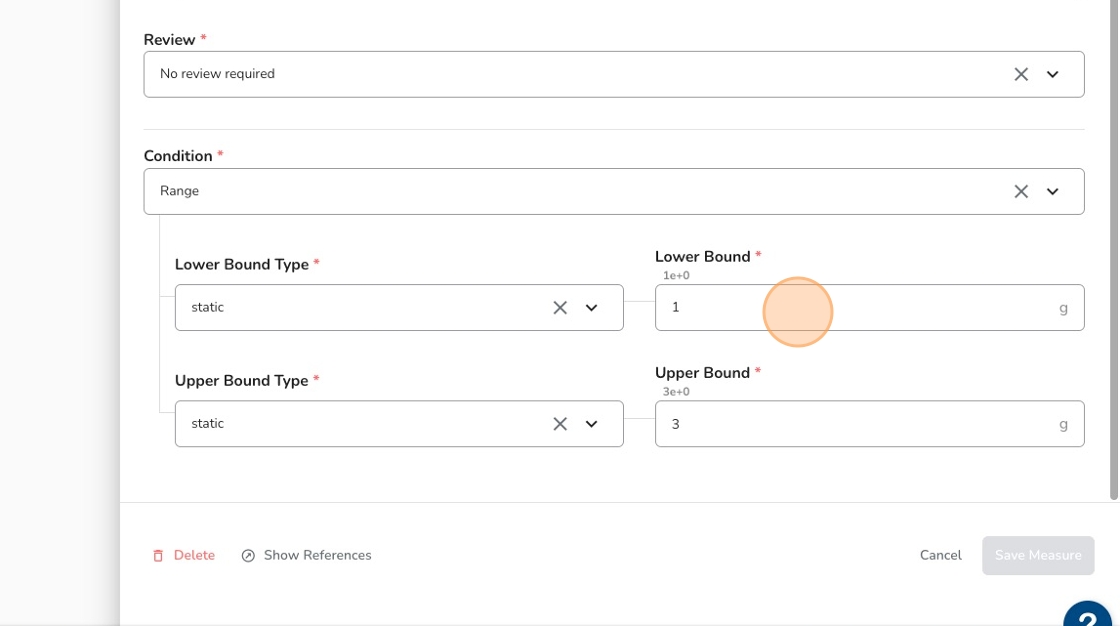1120x626 pixels.
Task: Clear the Lower Bound Type selection
Action: coord(560,308)
